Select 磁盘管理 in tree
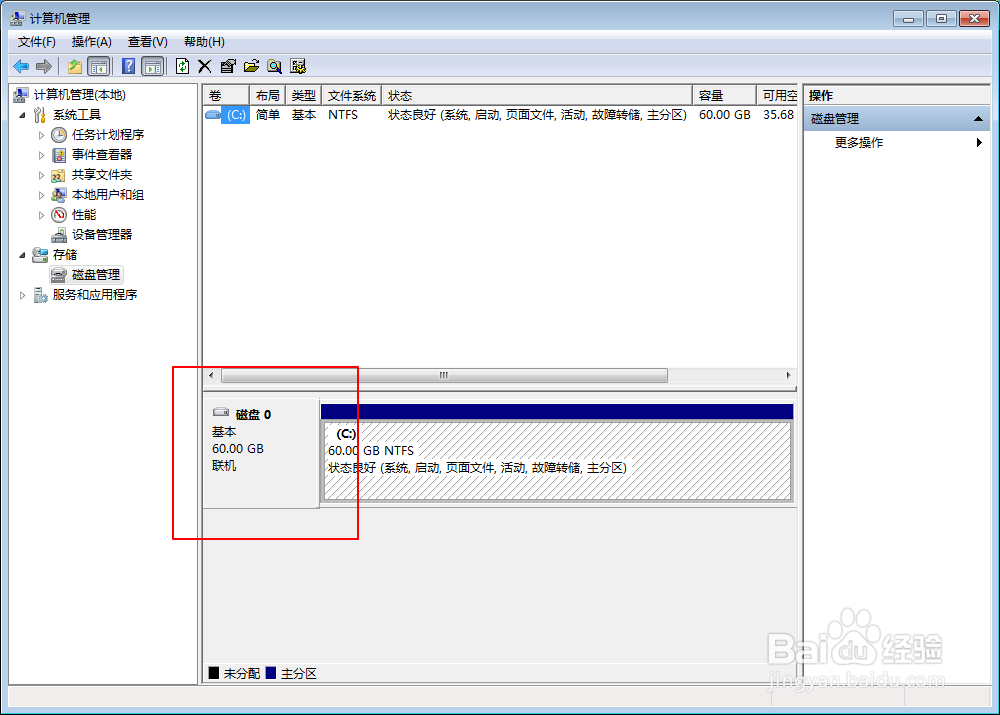Image resolution: width=1000 pixels, height=715 pixels. pyautogui.click(x=96, y=275)
